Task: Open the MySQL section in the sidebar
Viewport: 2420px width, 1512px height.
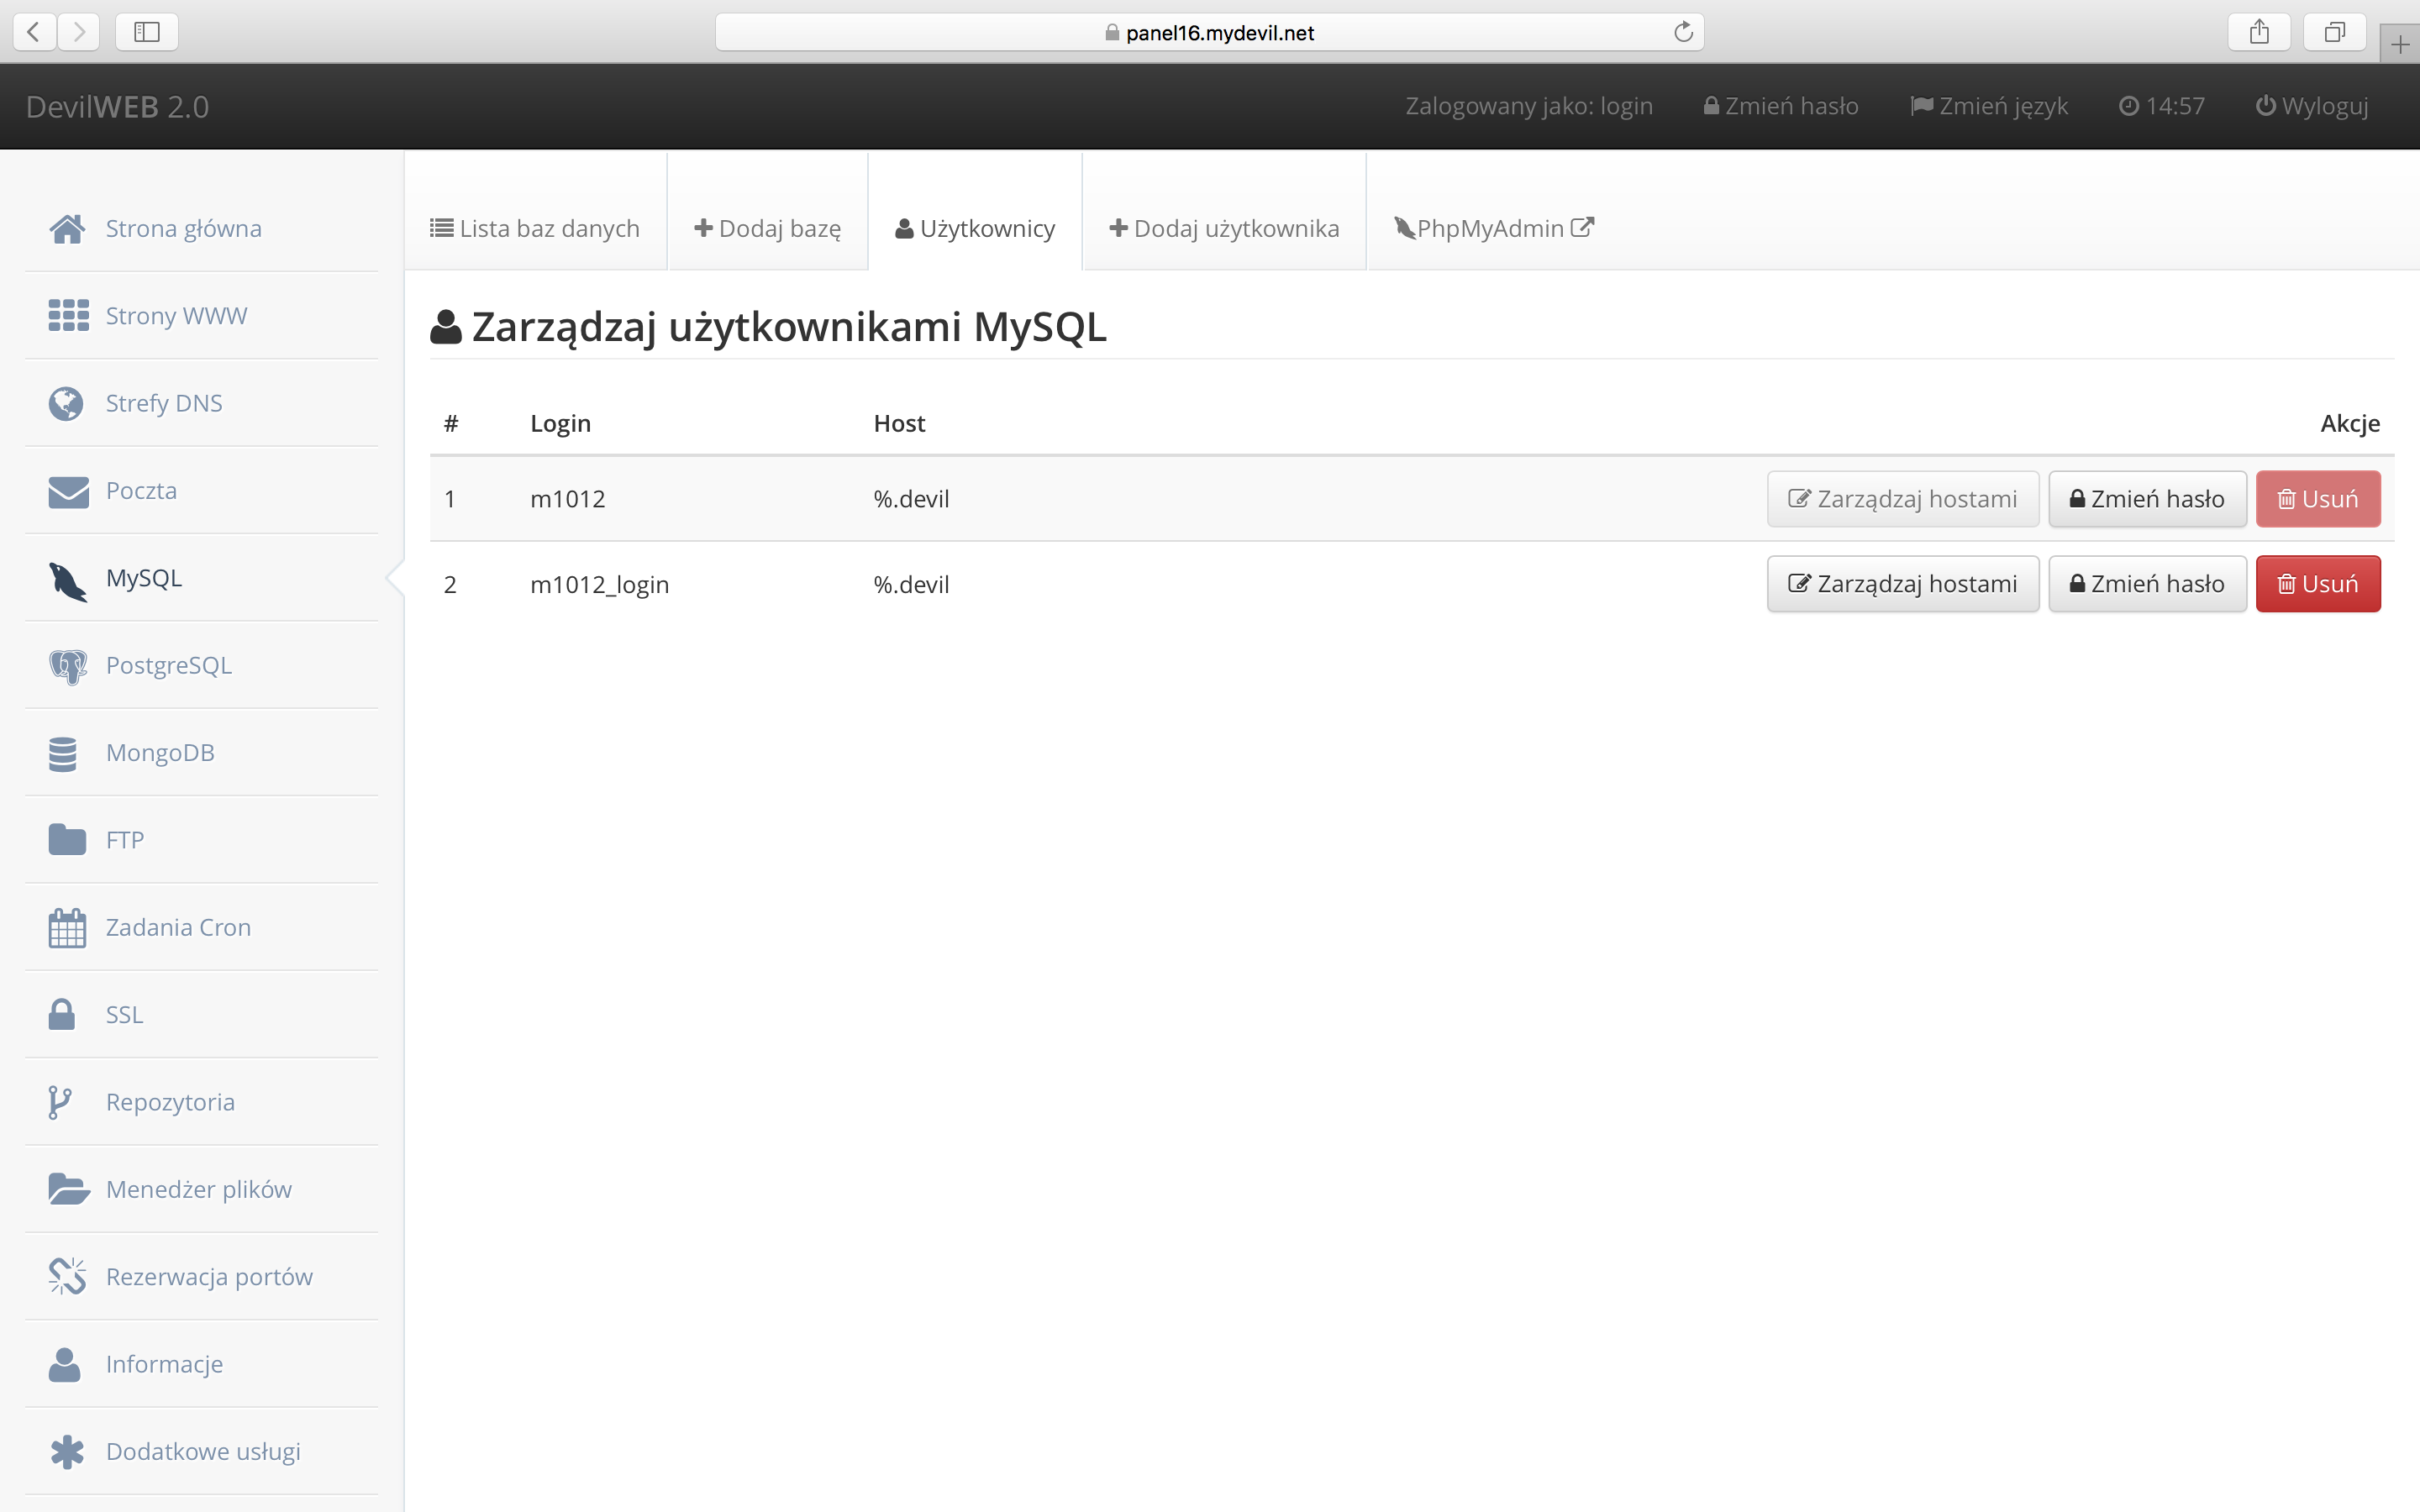Action: click(143, 577)
